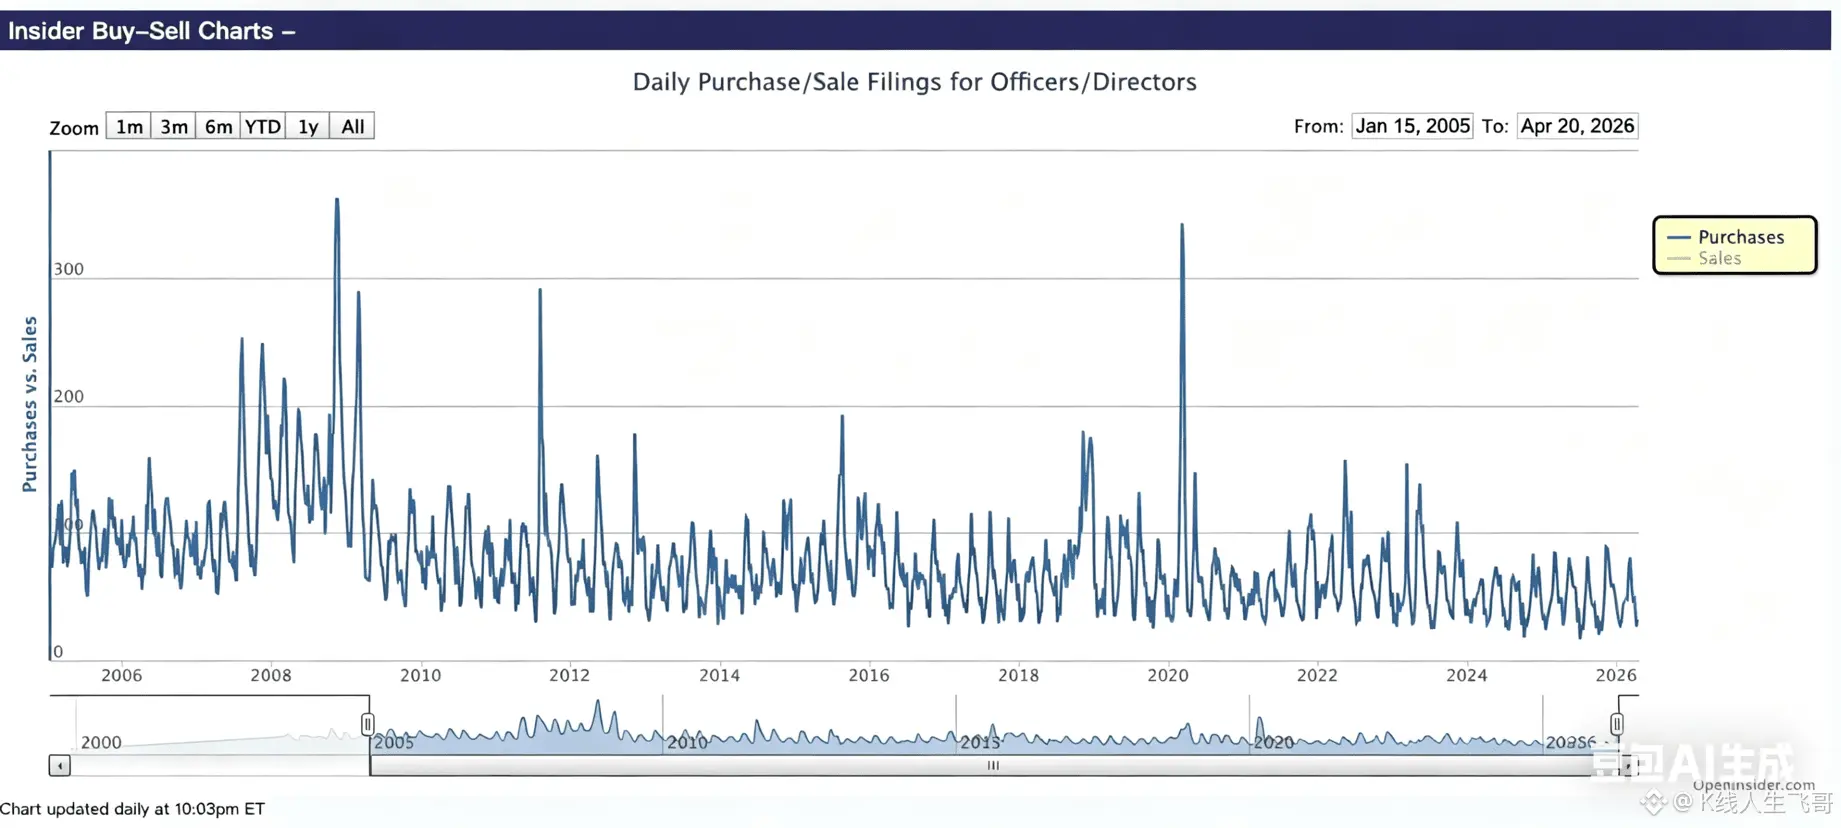Image resolution: width=1841 pixels, height=828 pixels.
Task: Click the 2005 label in the navigator
Action: coord(394,743)
